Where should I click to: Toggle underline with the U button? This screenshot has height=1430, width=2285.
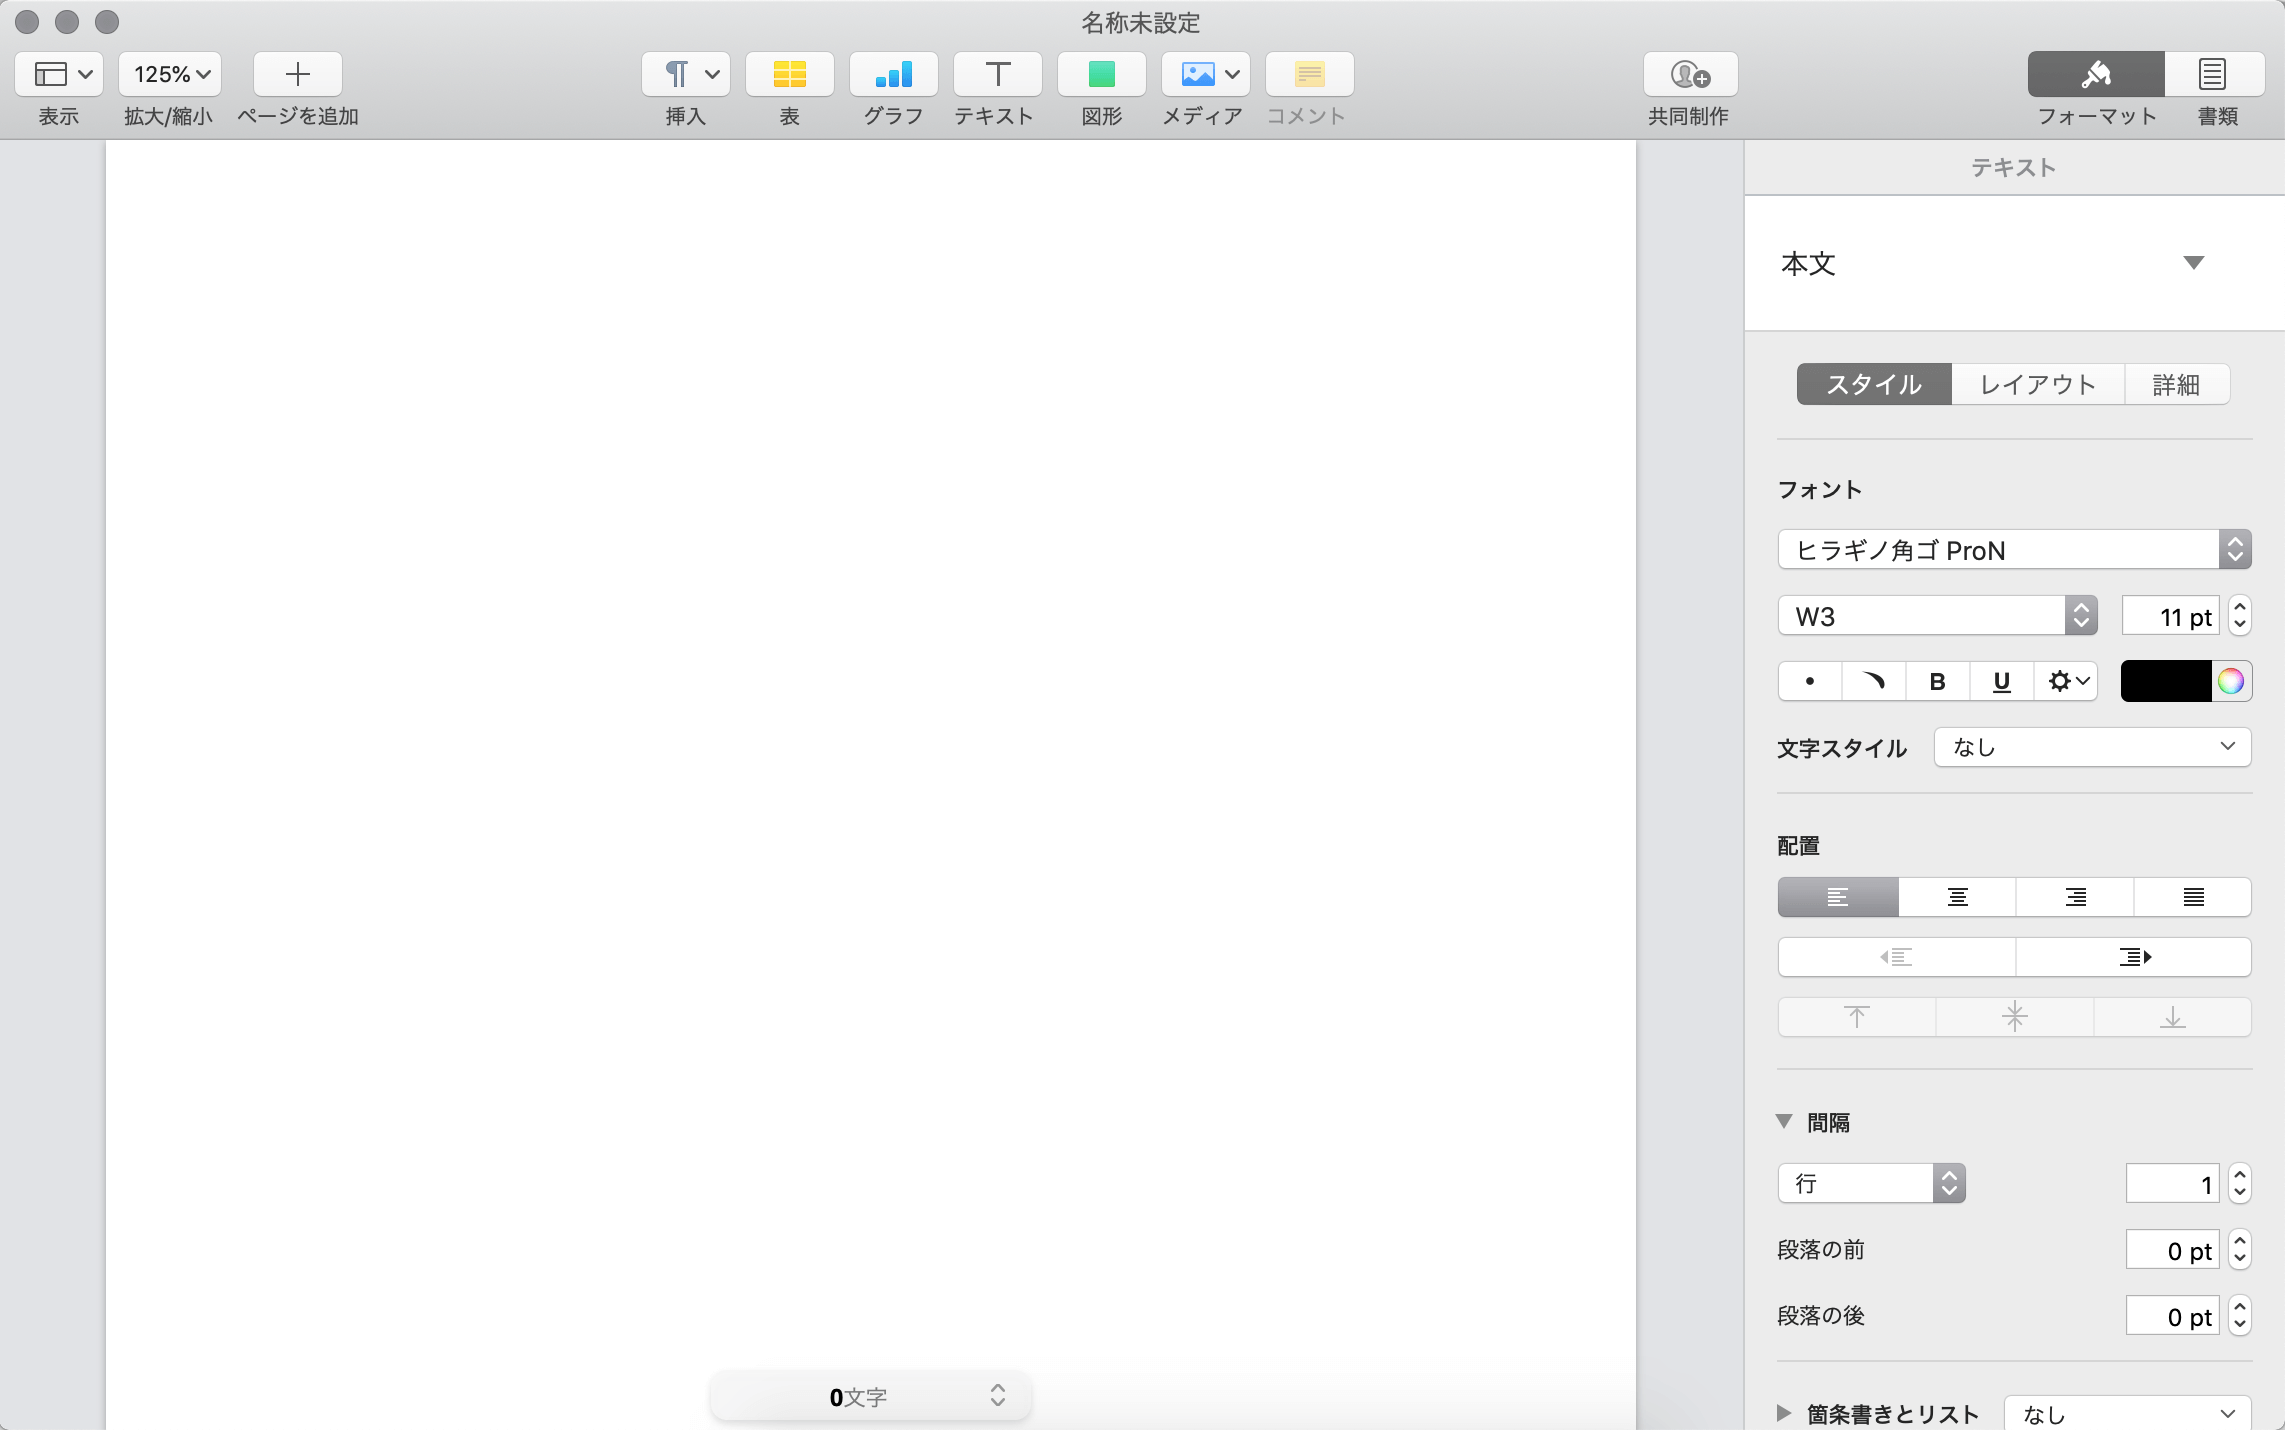click(x=2002, y=682)
